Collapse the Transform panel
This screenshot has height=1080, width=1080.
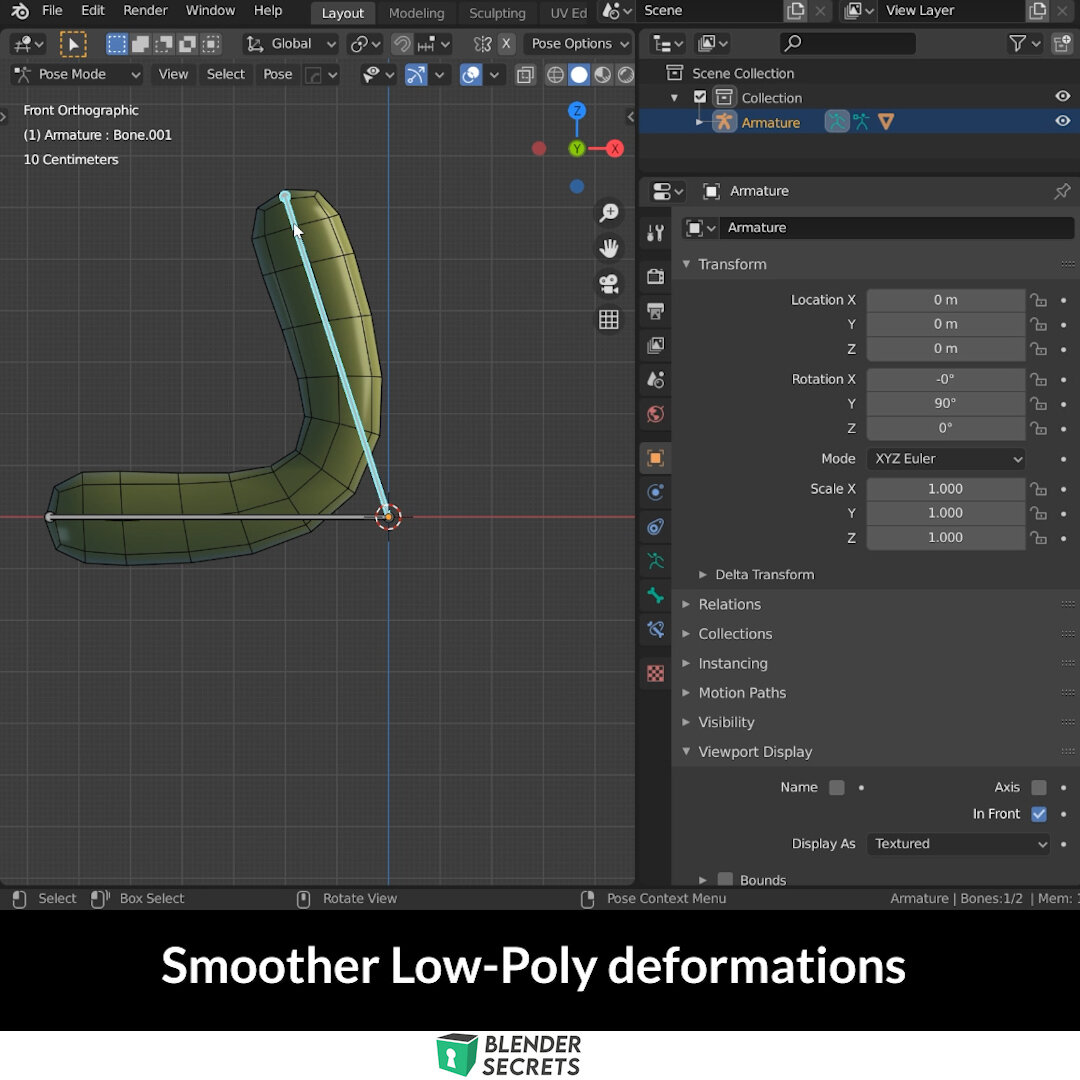coord(686,264)
